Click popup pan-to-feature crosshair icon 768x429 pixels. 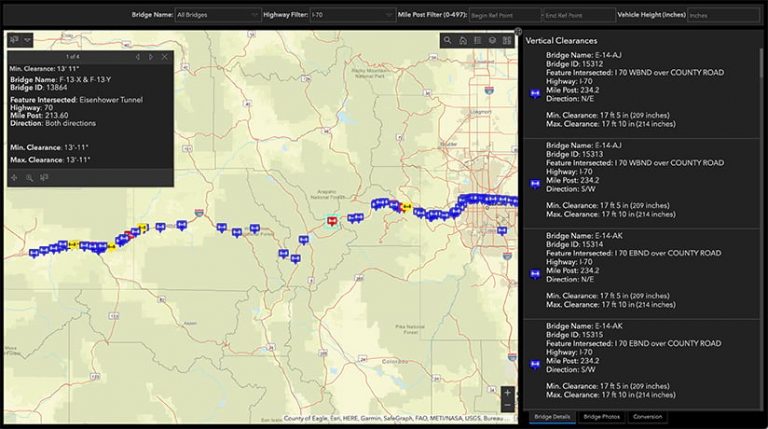point(14,178)
